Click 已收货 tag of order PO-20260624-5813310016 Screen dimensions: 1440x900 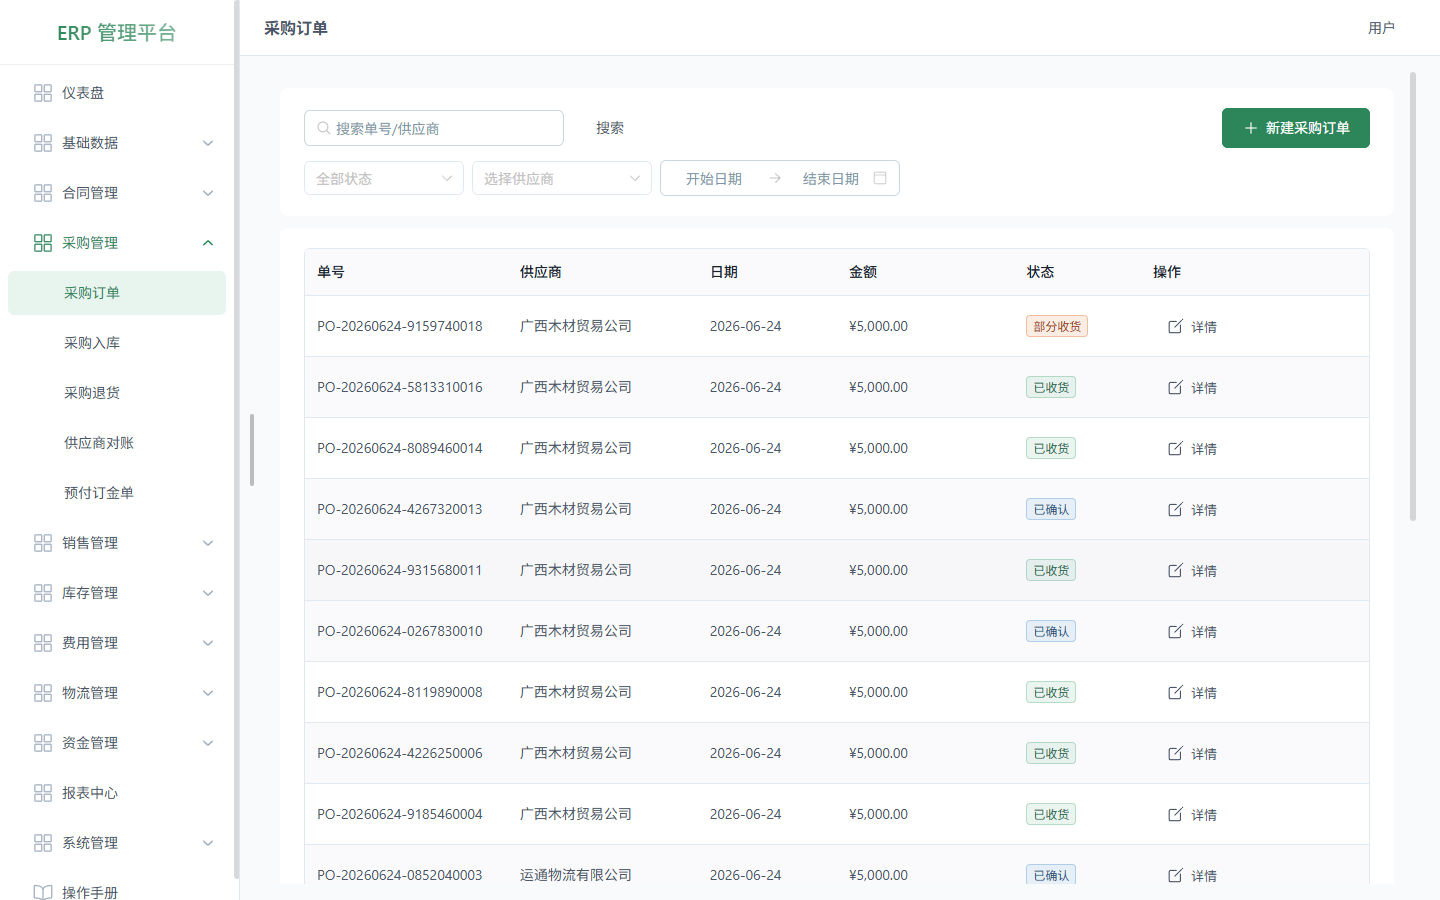tap(1051, 387)
